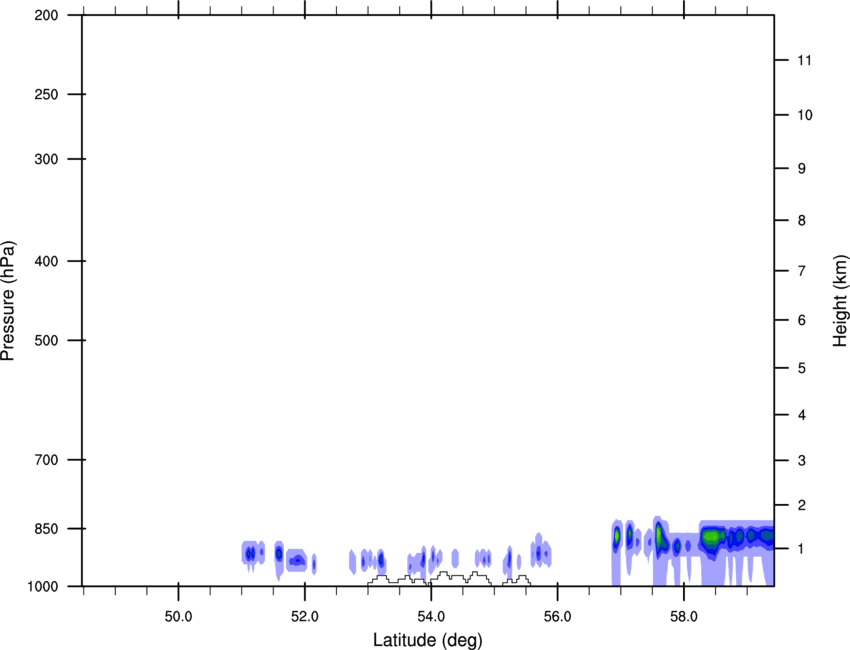
Task: Click latitude tick label 52.0
Action: coord(305,617)
